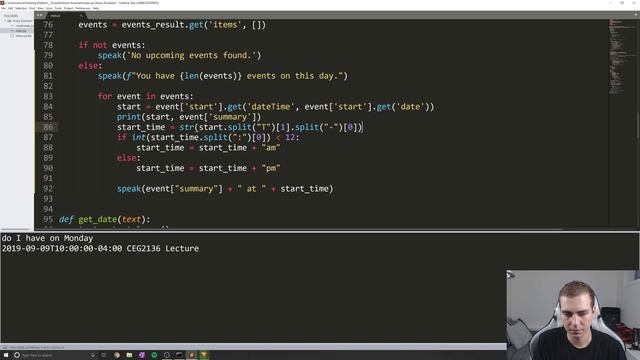Close the open editor tab
Viewport: 640px width, 360px height.
pyautogui.click(x=81, y=16)
